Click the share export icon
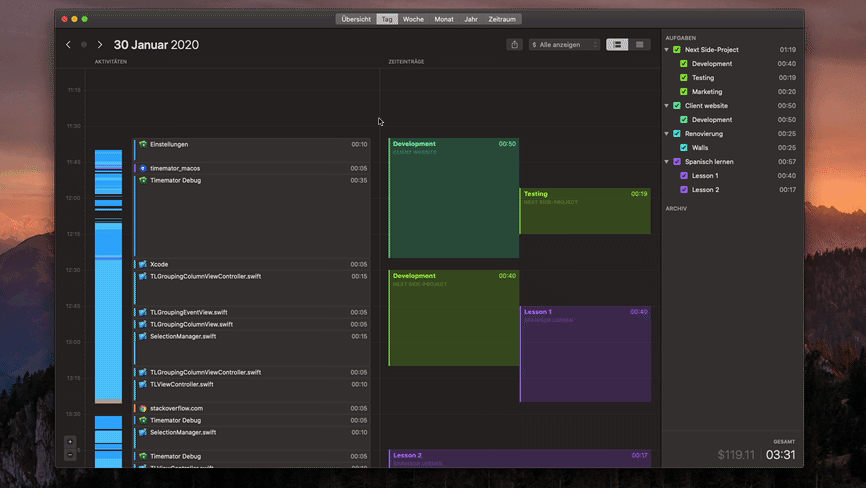 point(514,45)
